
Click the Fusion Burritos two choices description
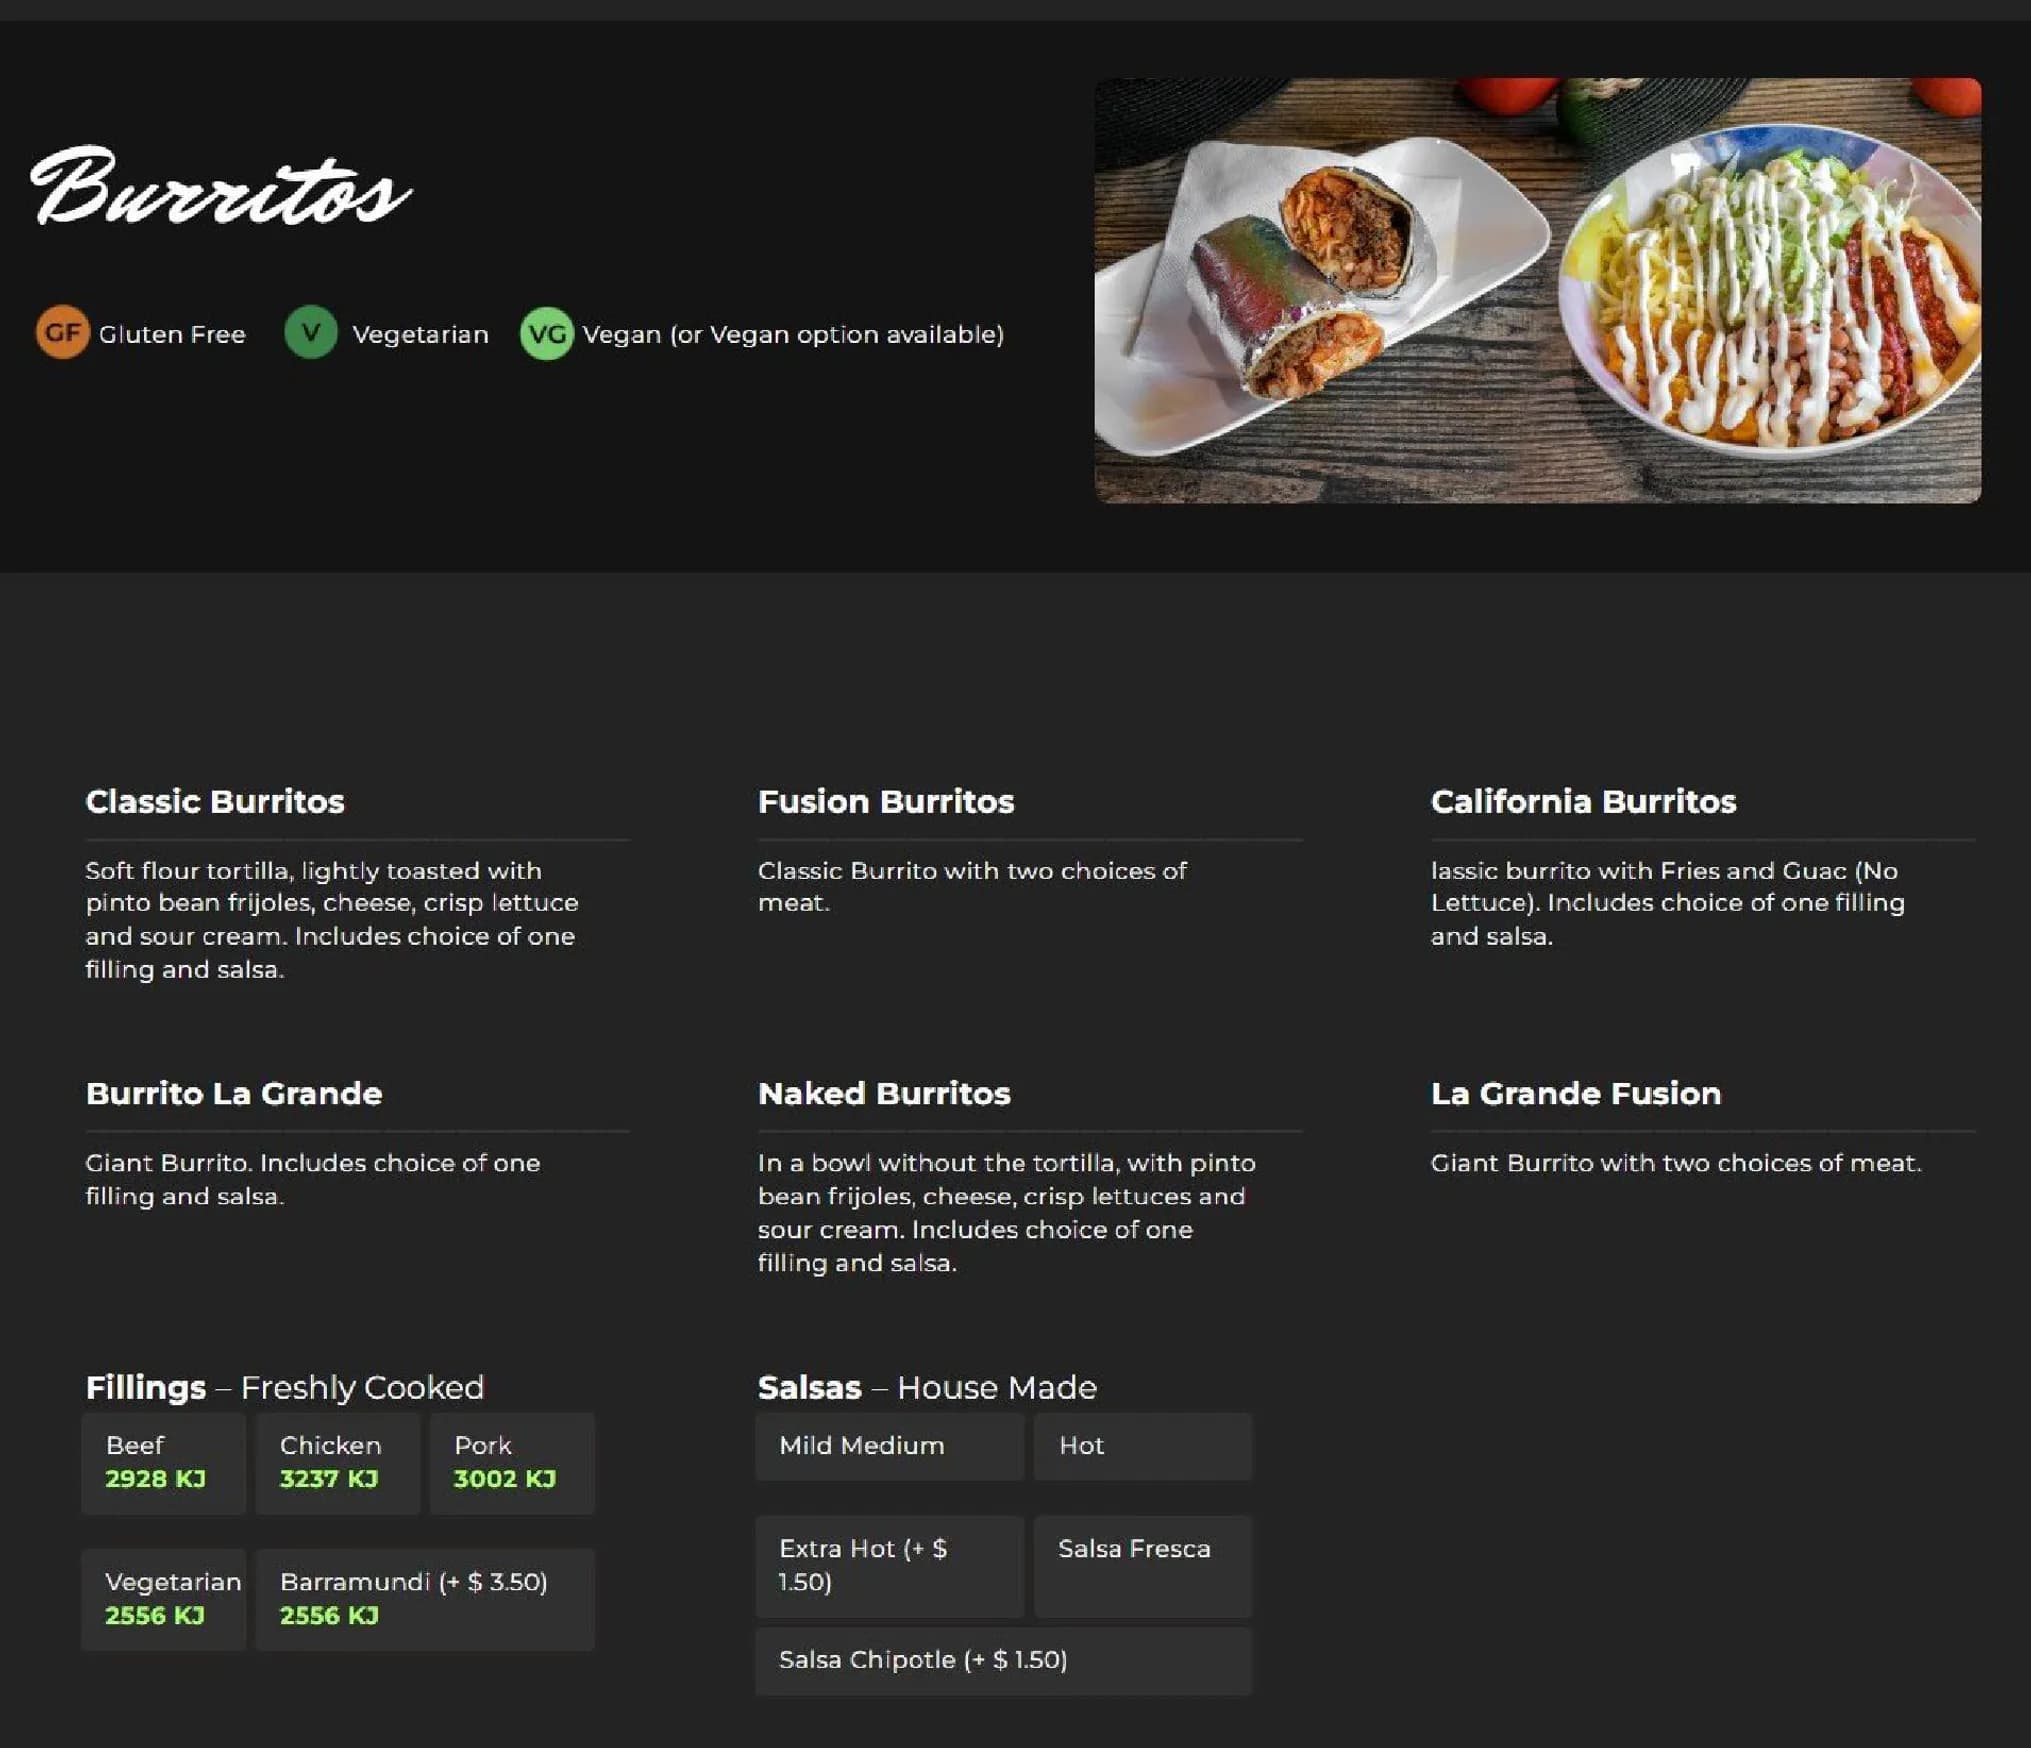(972, 886)
